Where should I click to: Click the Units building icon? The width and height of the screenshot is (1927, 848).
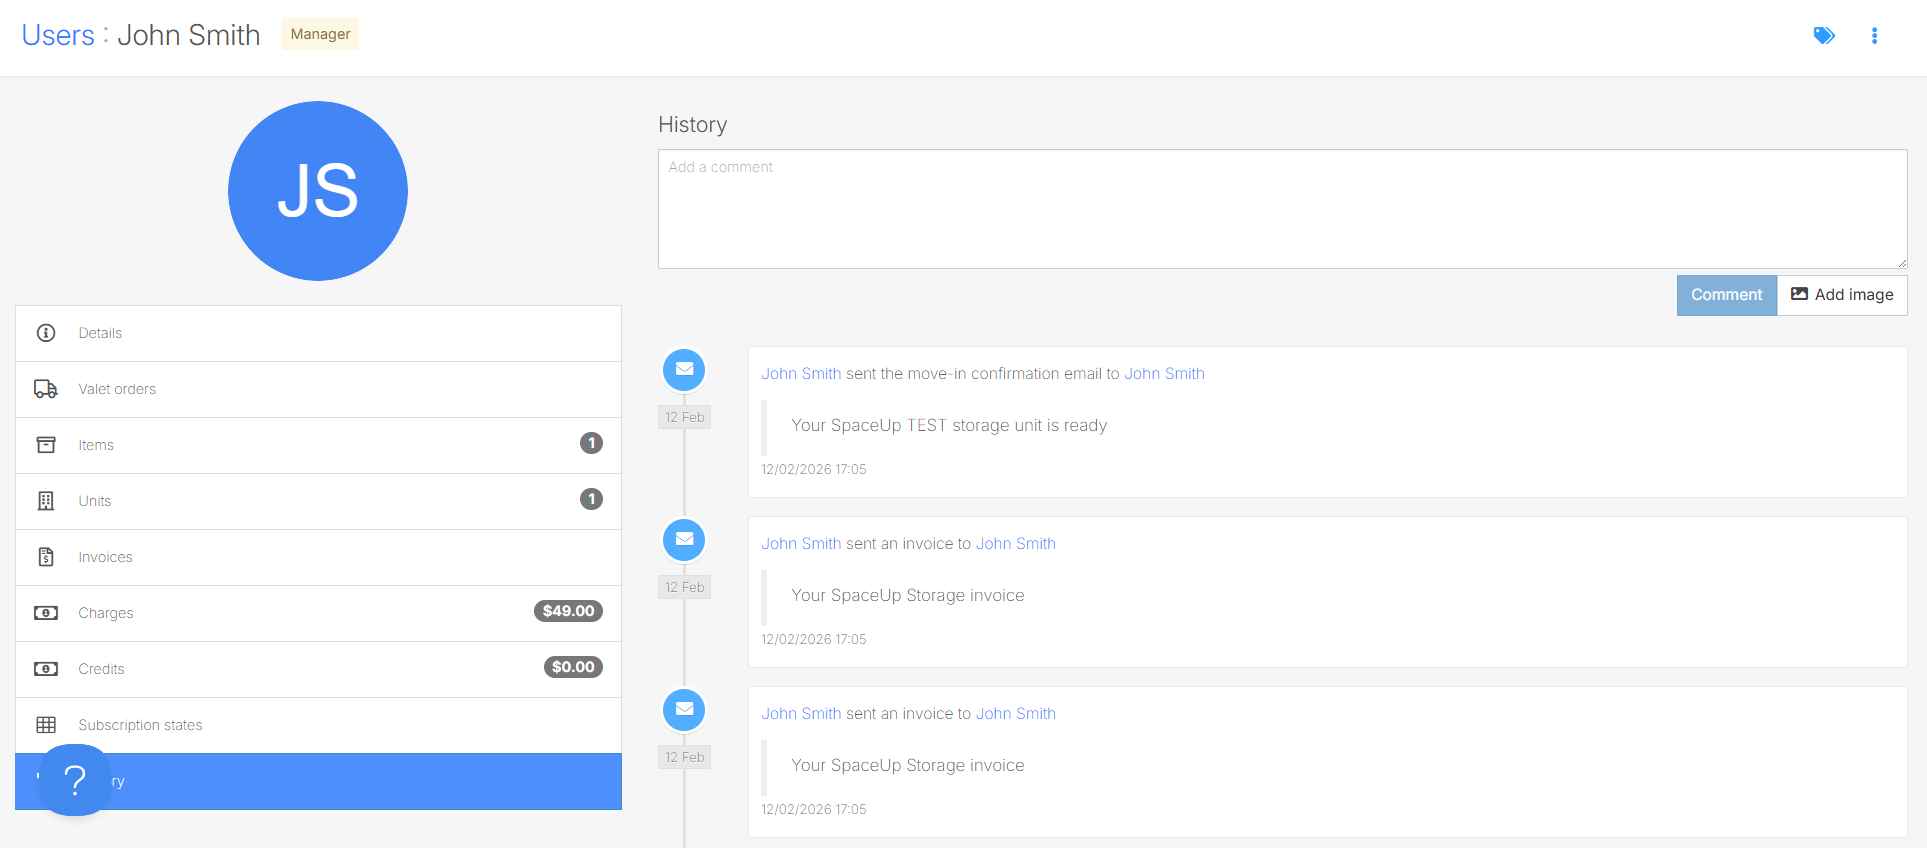(x=46, y=501)
